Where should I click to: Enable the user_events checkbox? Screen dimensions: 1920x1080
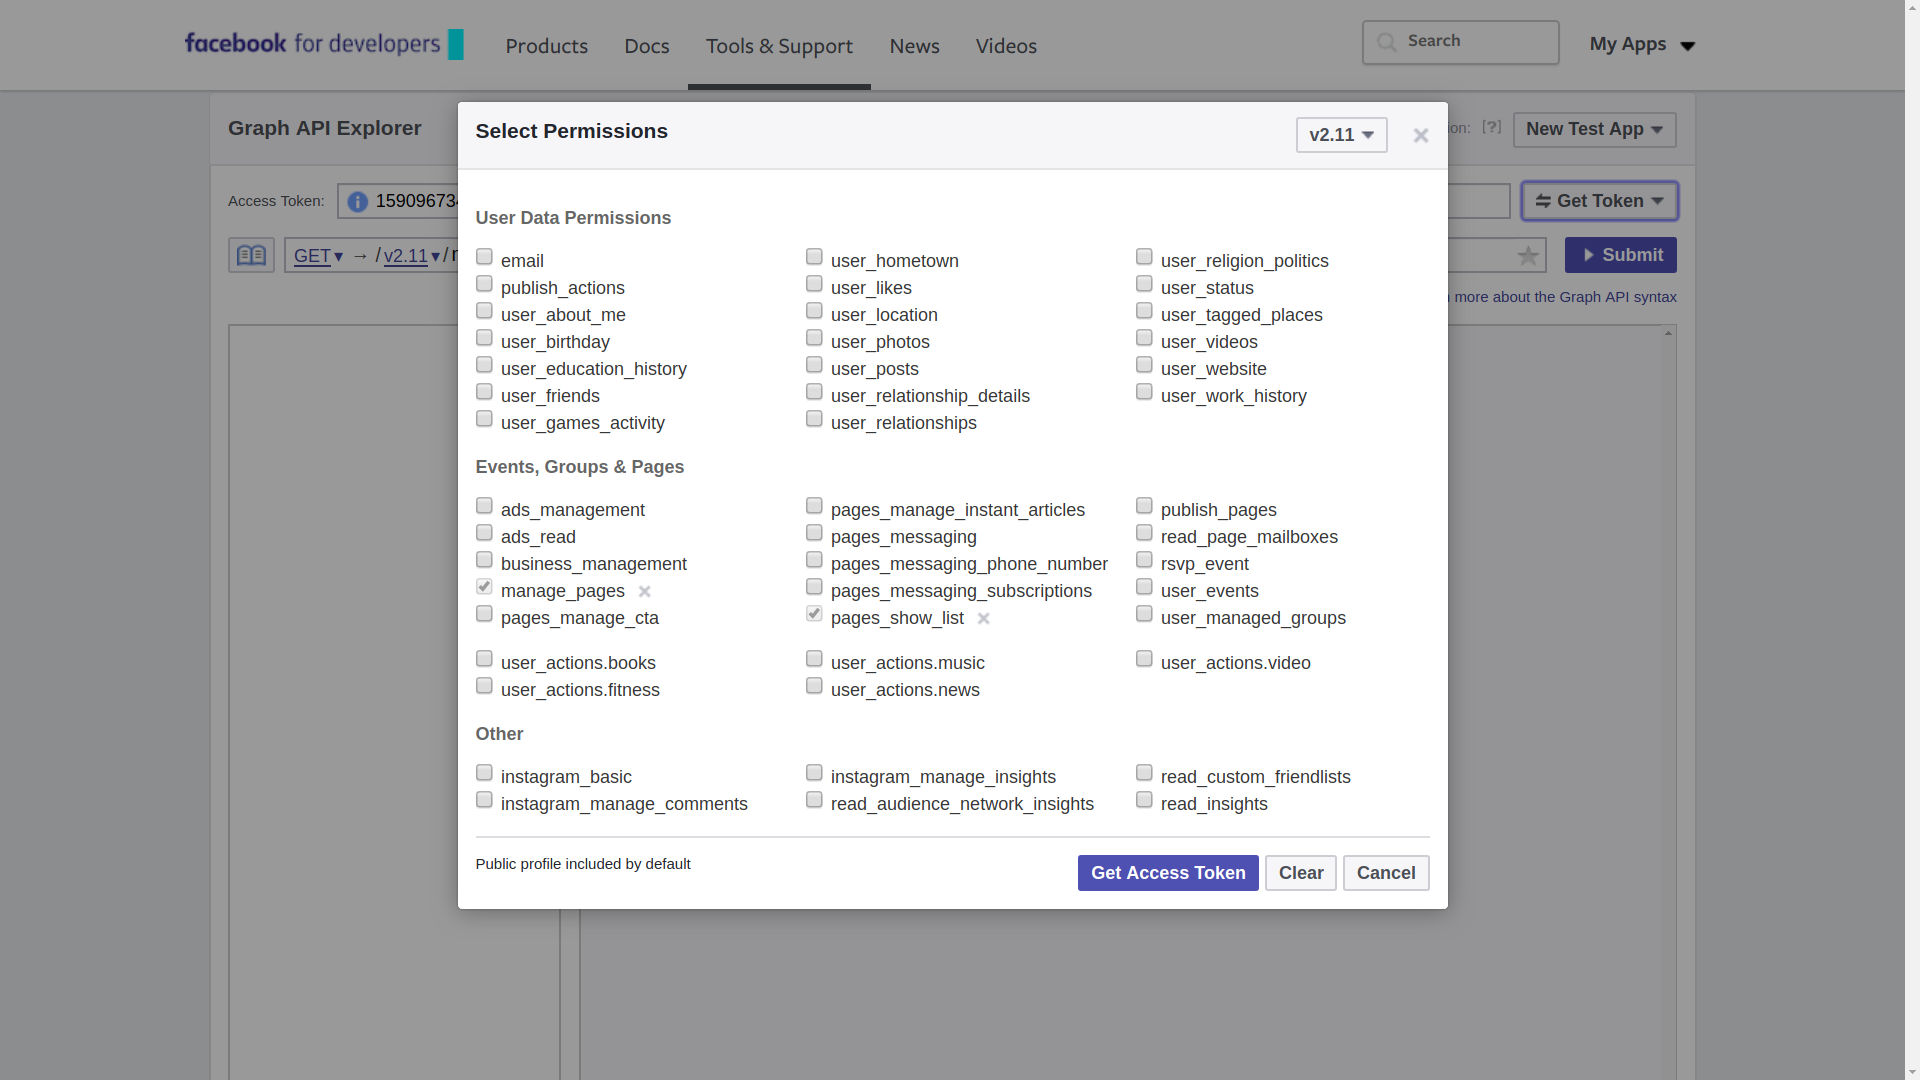tap(1144, 587)
